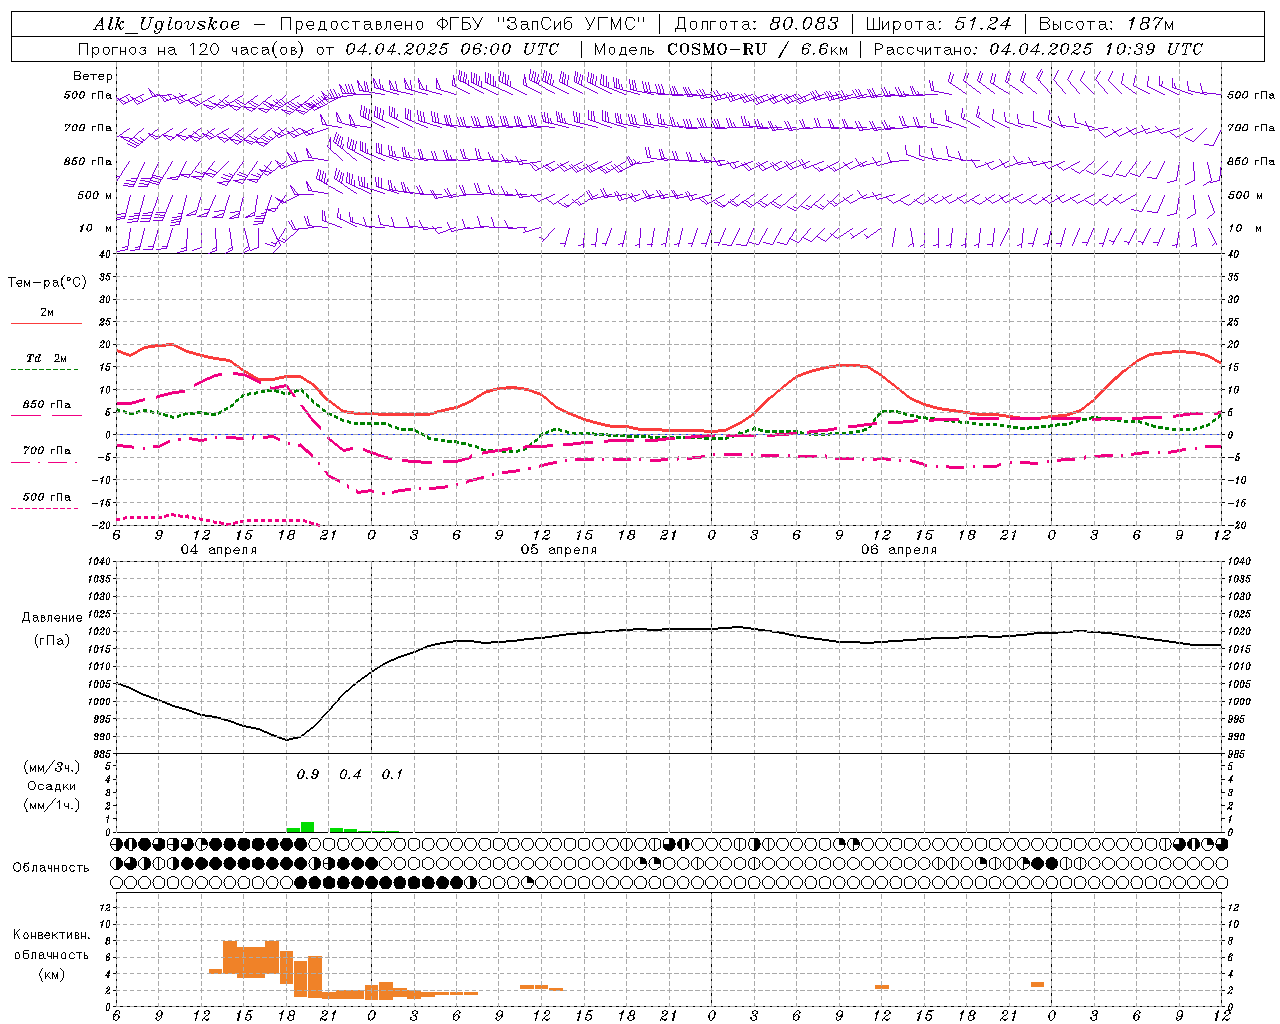This screenshot has width=1280, height=1024.
Task: Click the 06 апреля date label
Action: 898,550
